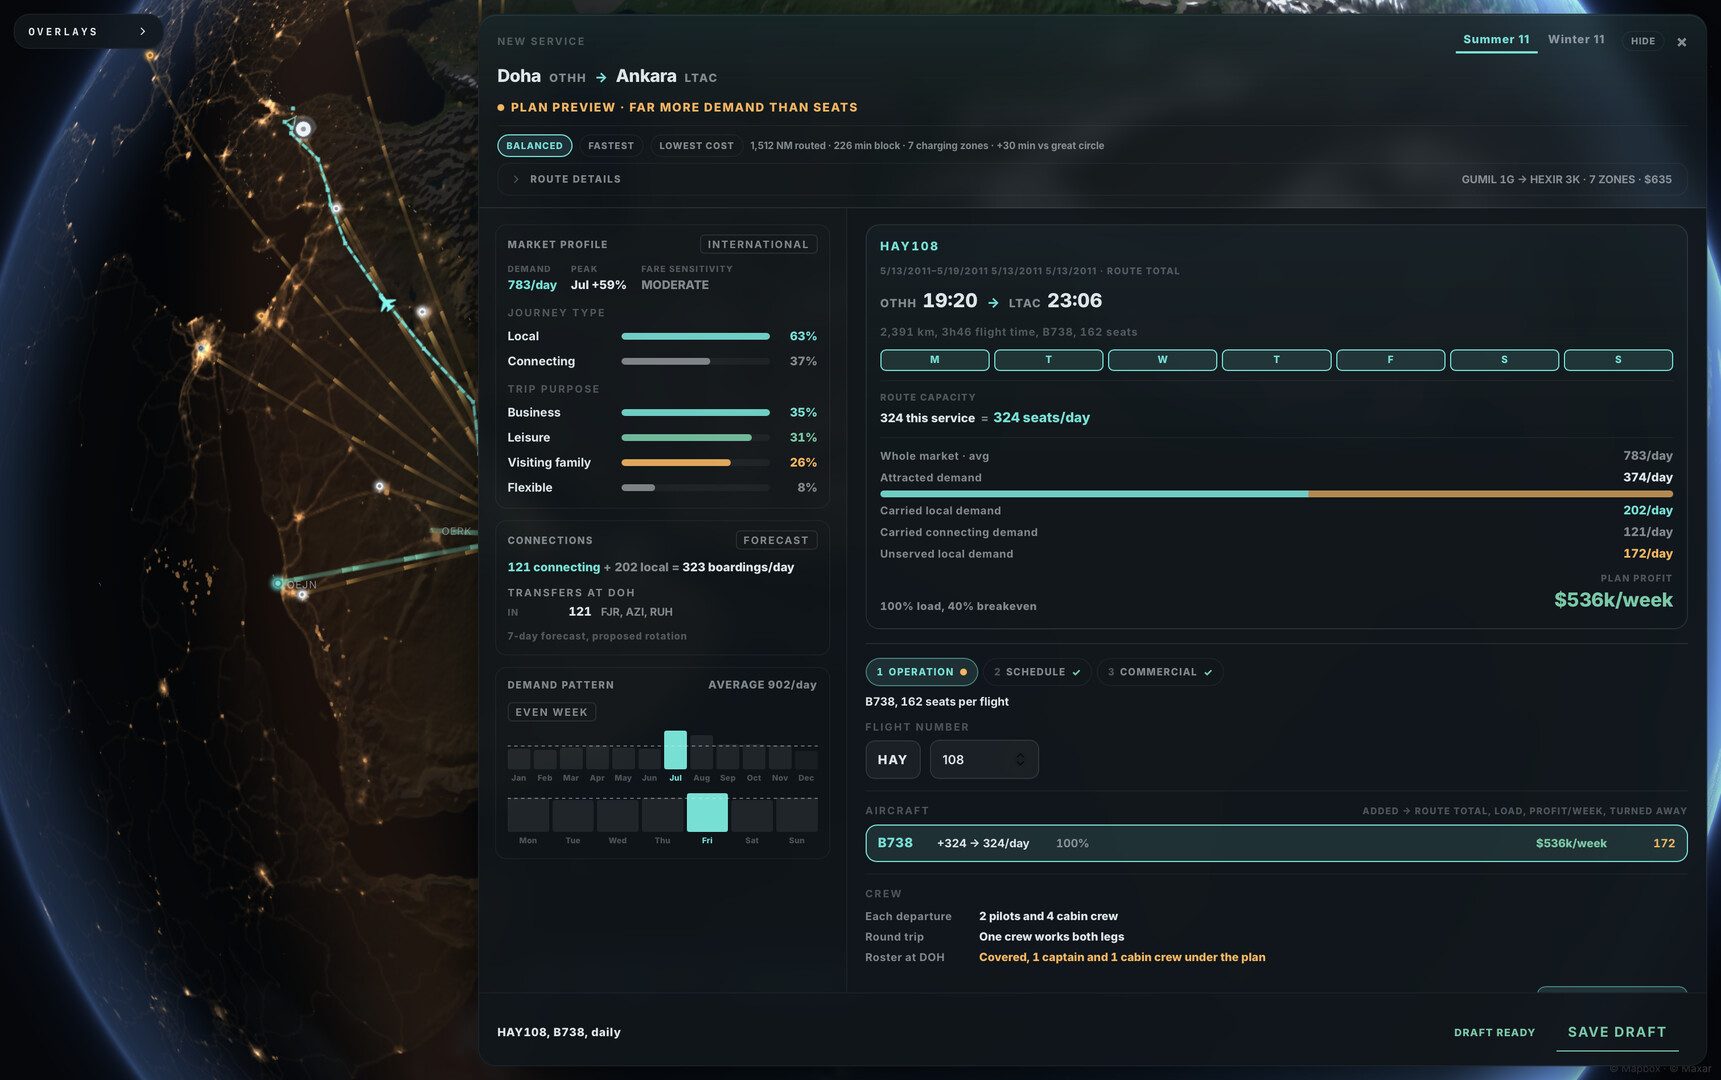Screen dimensions: 1721x1080
Task: Toggle Wednesday operating day for HAY108
Action: pos(1163,360)
